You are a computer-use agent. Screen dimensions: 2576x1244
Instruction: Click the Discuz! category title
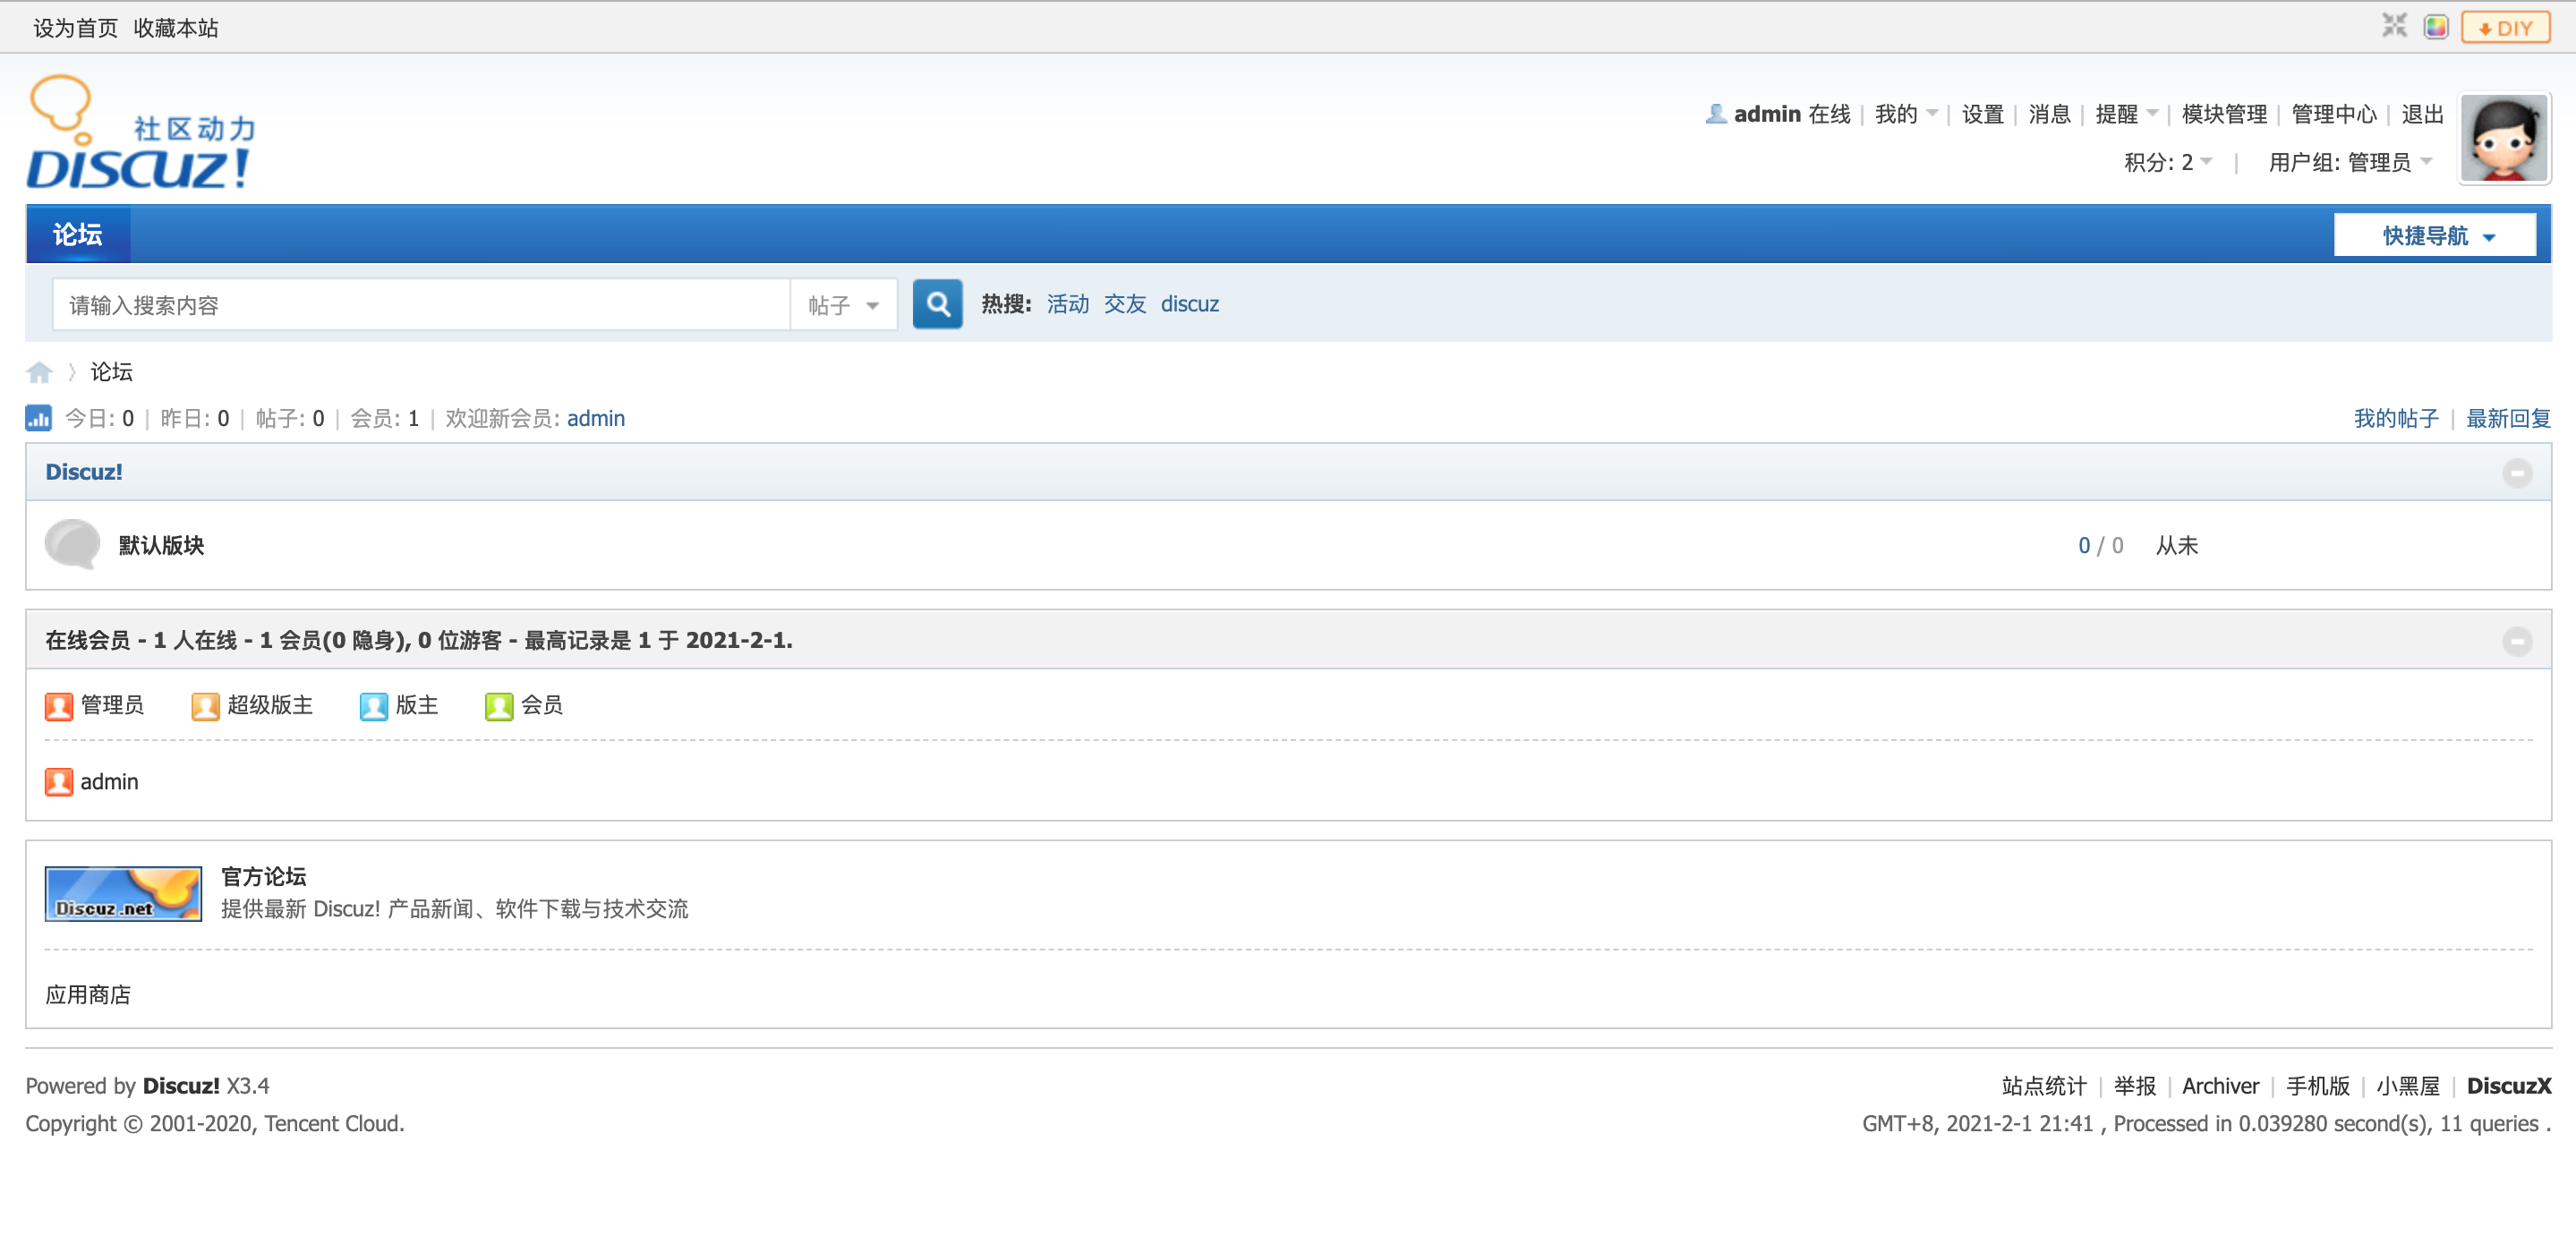[84, 472]
